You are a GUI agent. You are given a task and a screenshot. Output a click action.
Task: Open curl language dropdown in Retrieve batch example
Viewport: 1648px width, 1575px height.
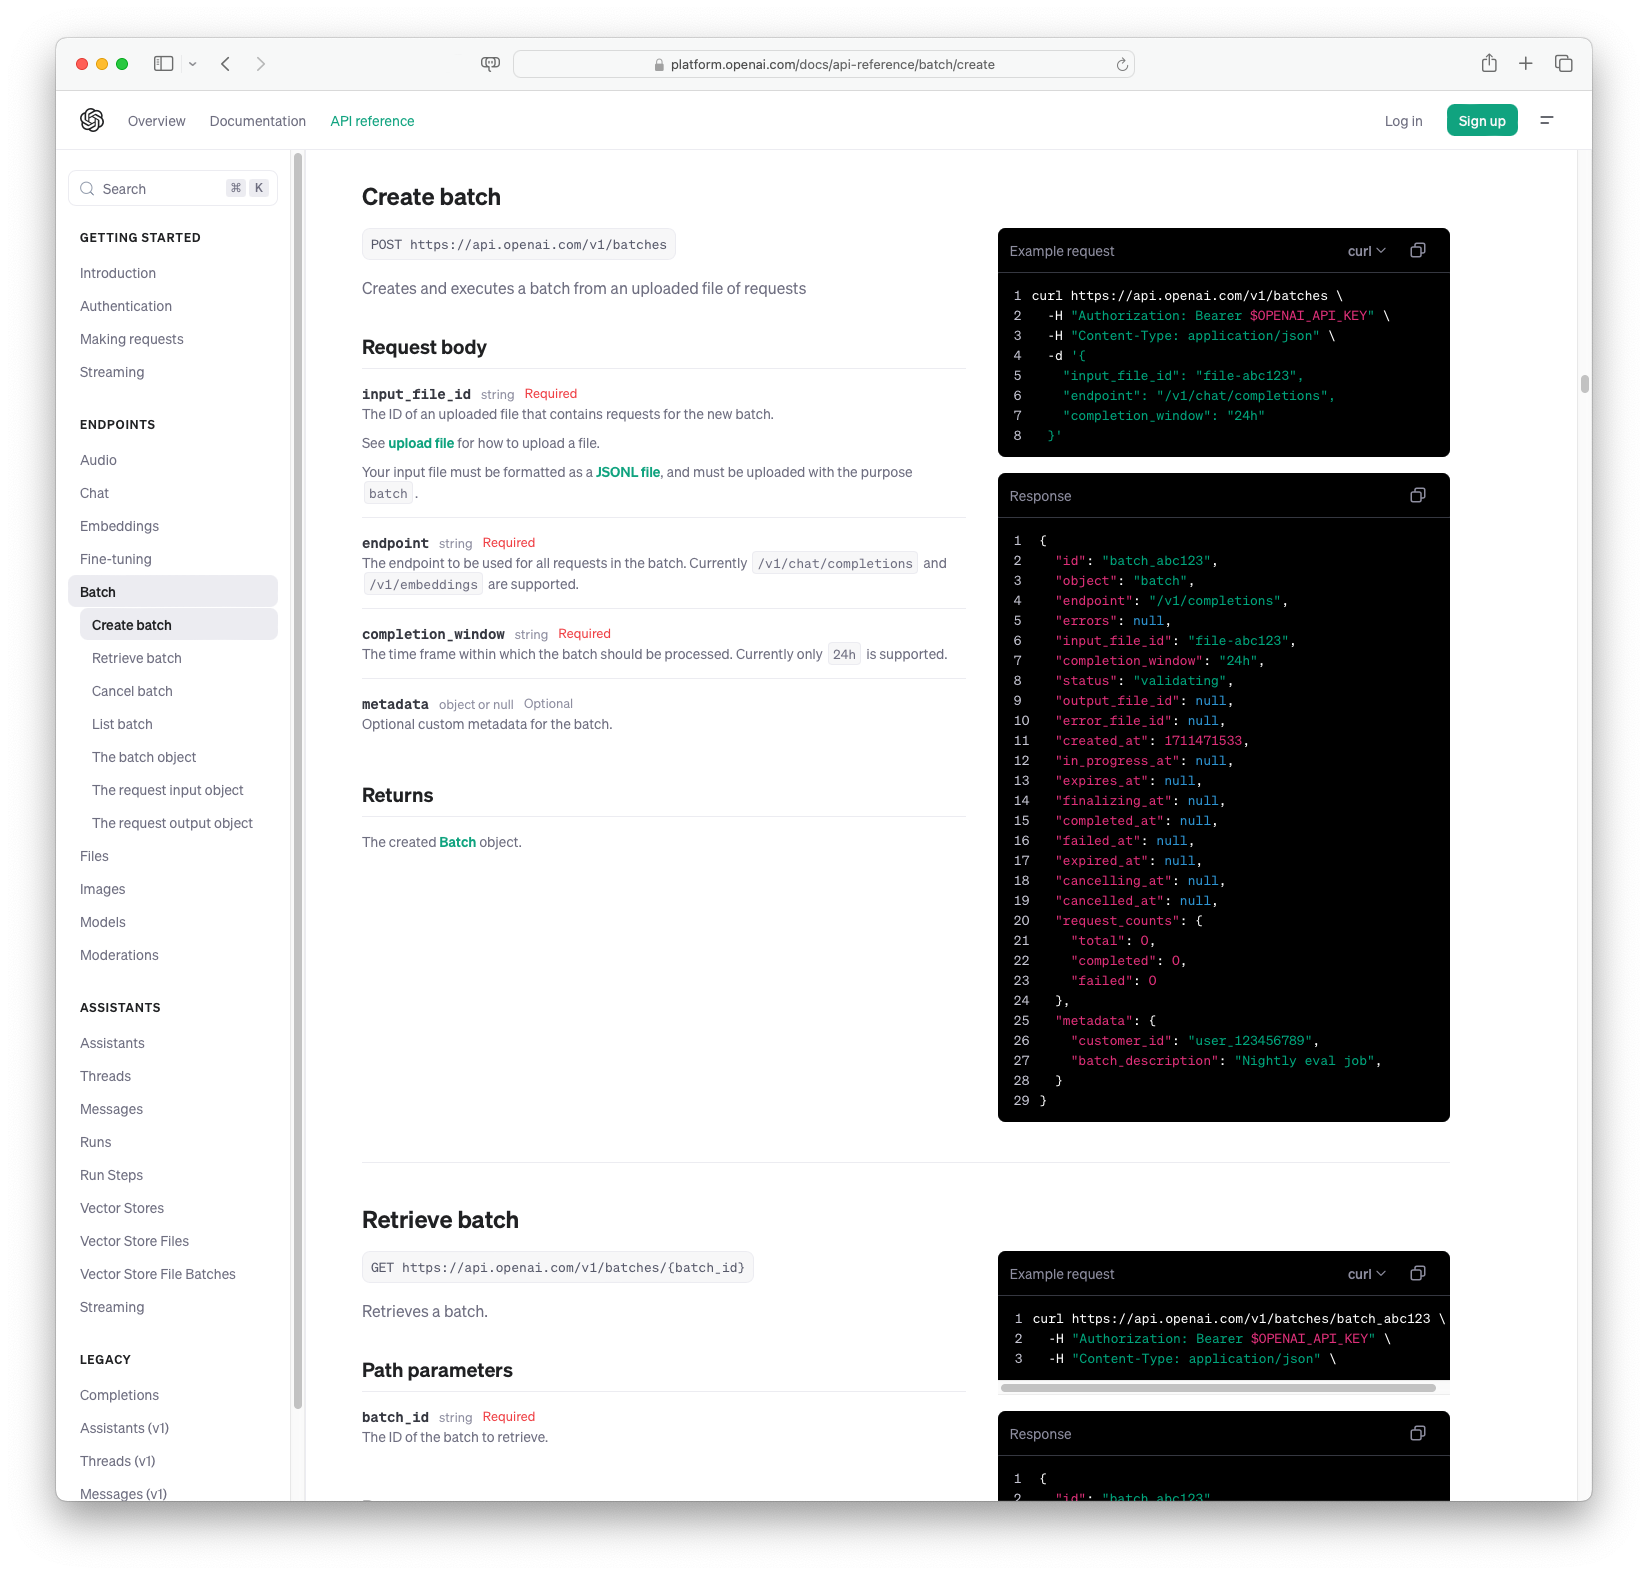coord(1367,1274)
